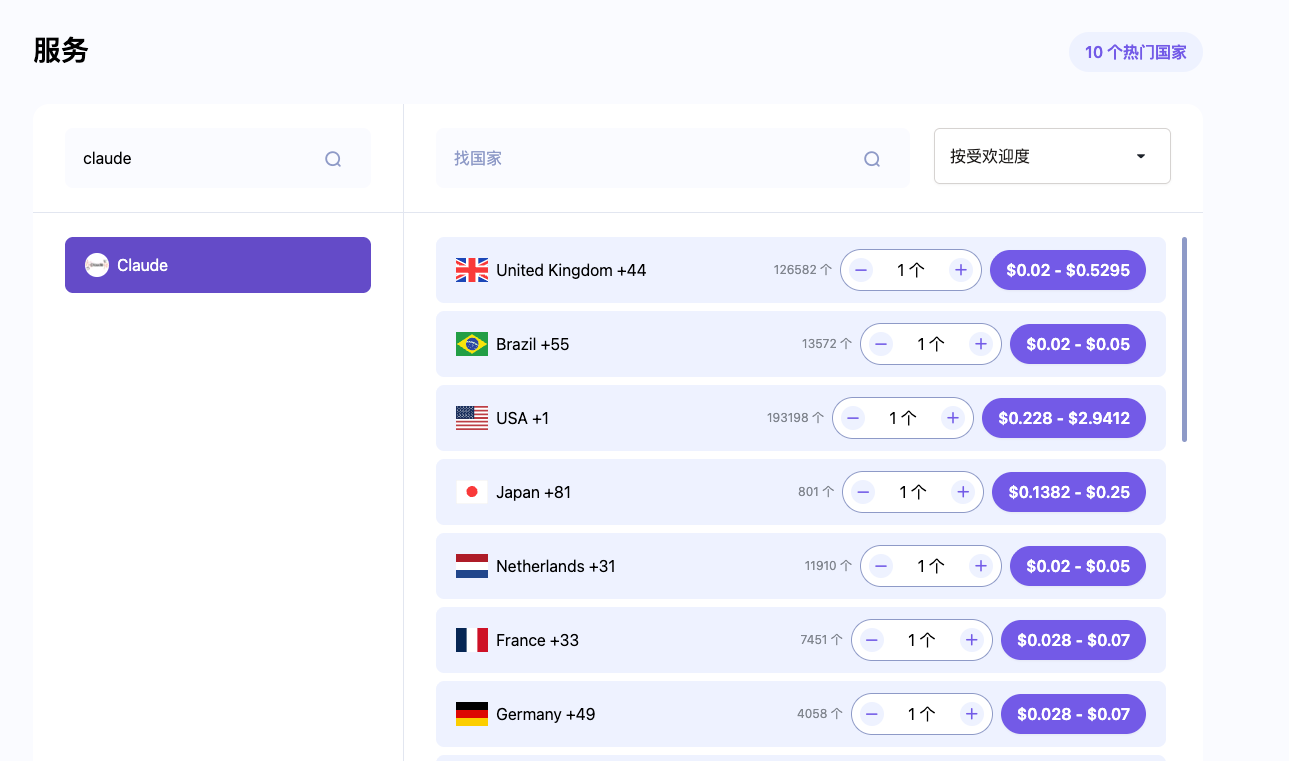Buy United Kingdom number at $0.02 - $0.5295

click(x=1067, y=270)
